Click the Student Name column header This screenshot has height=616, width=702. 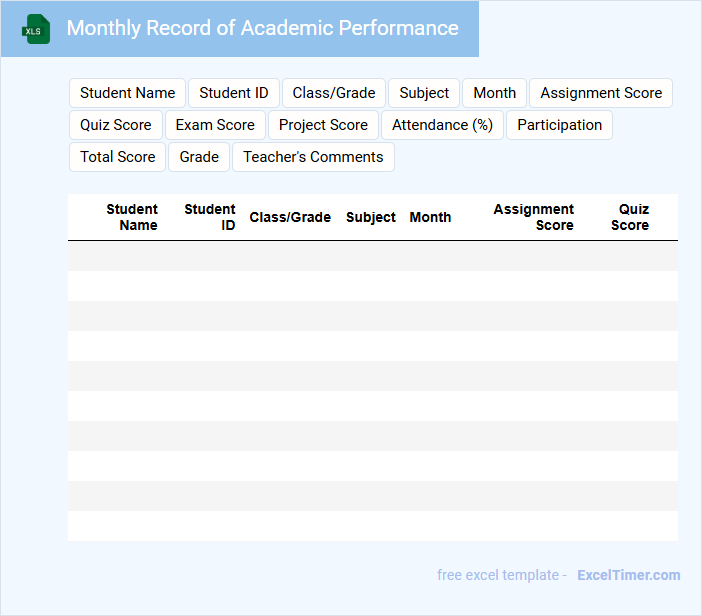(x=132, y=217)
